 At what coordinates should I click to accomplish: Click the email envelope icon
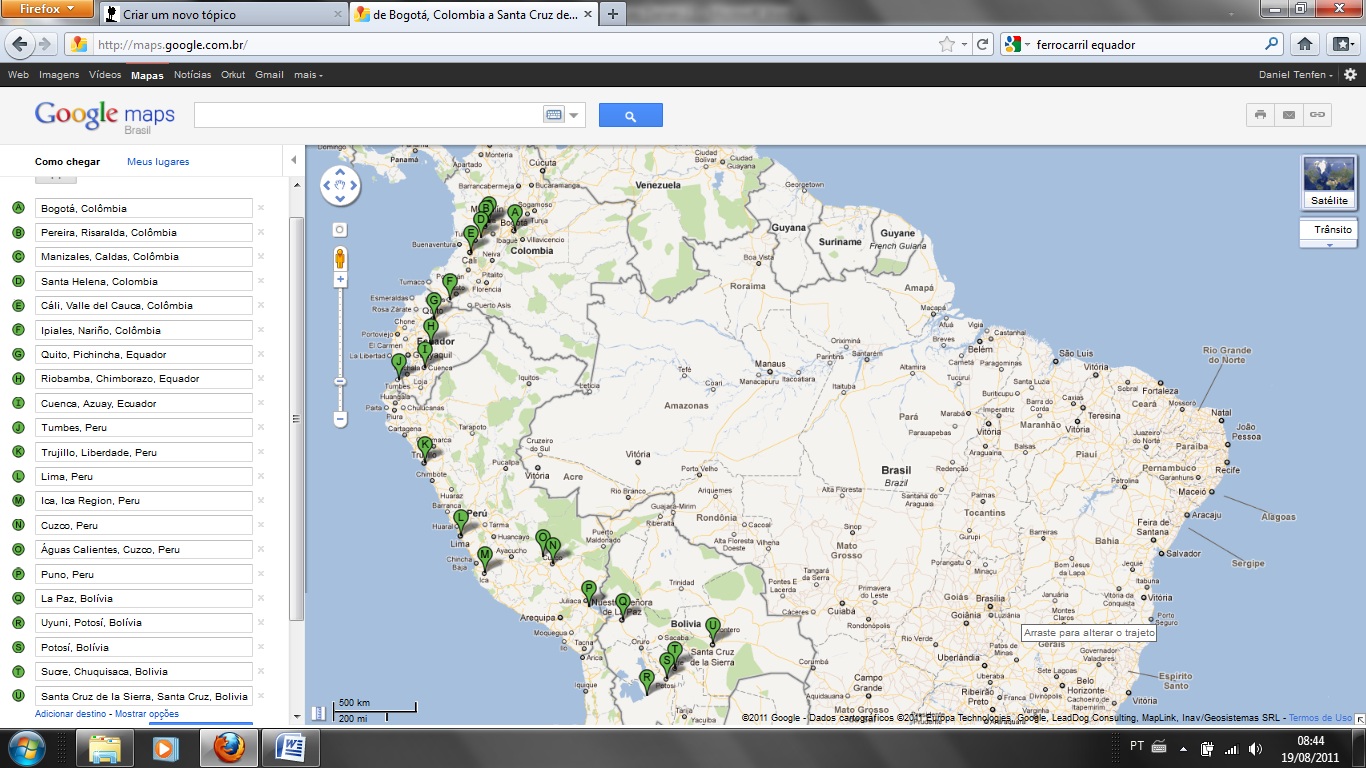click(1289, 115)
